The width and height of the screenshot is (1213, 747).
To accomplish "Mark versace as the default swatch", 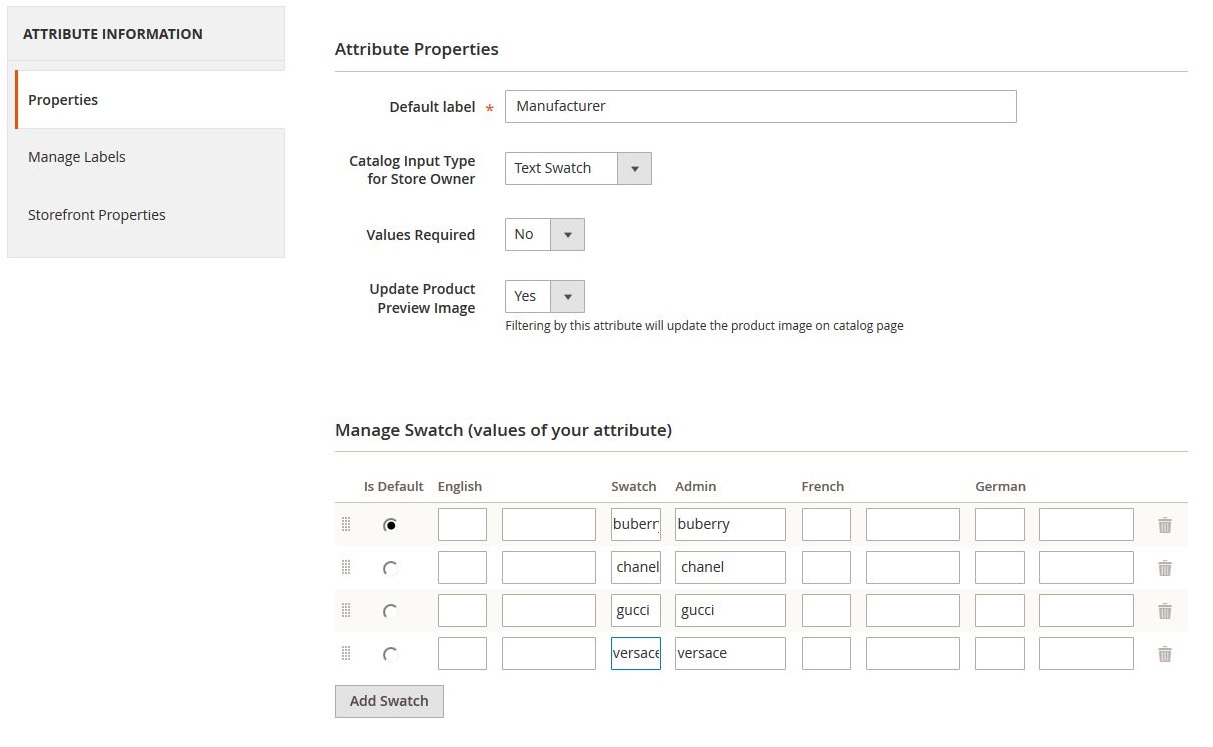I will 390,654.
